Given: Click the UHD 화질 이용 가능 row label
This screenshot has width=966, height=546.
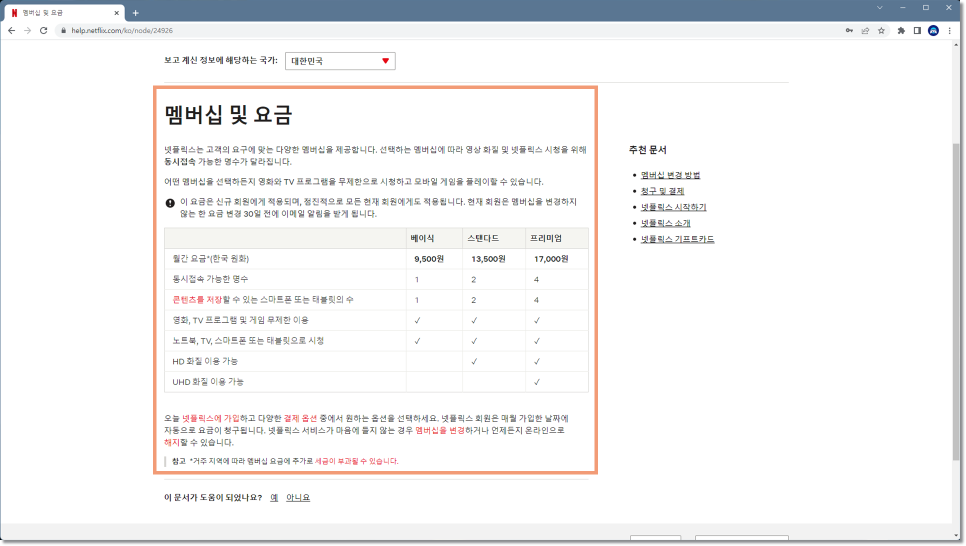Looking at the screenshot, I should (208, 382).
